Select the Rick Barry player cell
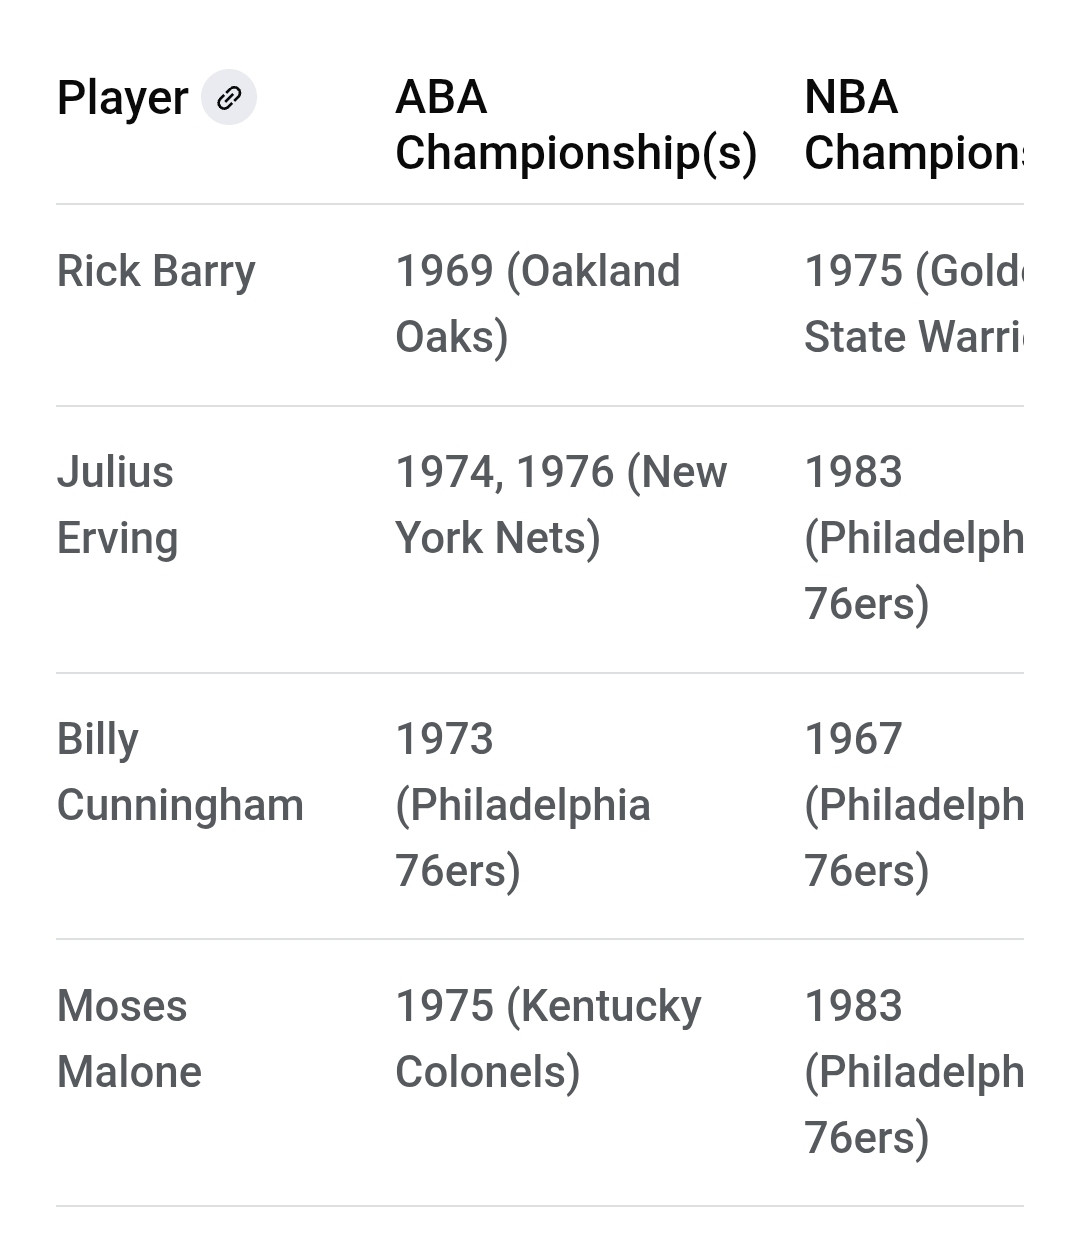Screen dimensions: 1080x1259 (x=156, y=271)
